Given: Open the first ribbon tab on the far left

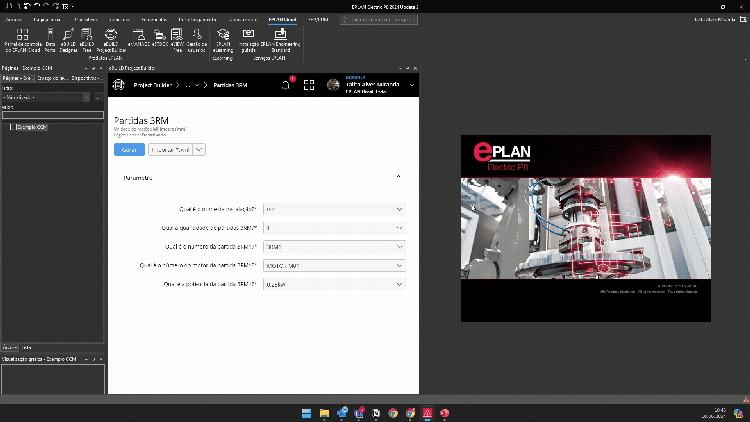Looking at the screenshot, I should [x=13, y=20].
